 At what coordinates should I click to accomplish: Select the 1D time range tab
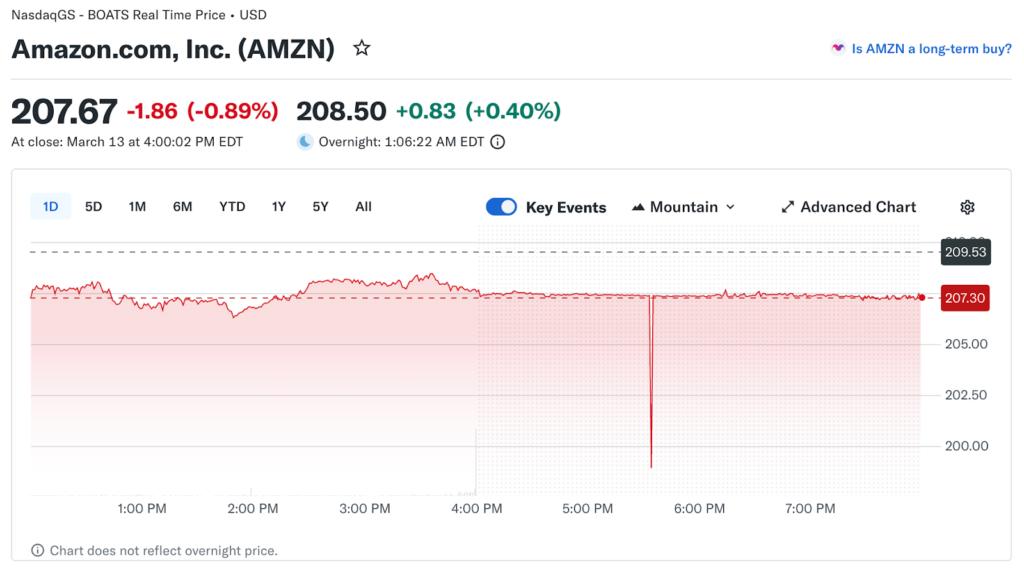pos(50,207)
